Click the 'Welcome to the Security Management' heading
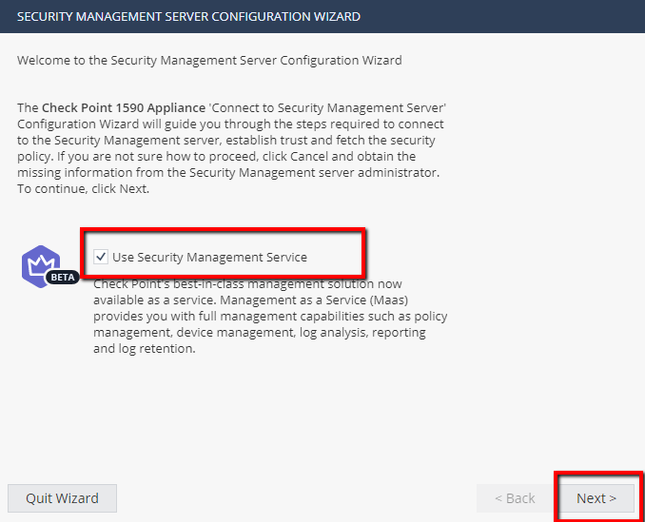Screen dimensions: 645x522 coord(209,60)
